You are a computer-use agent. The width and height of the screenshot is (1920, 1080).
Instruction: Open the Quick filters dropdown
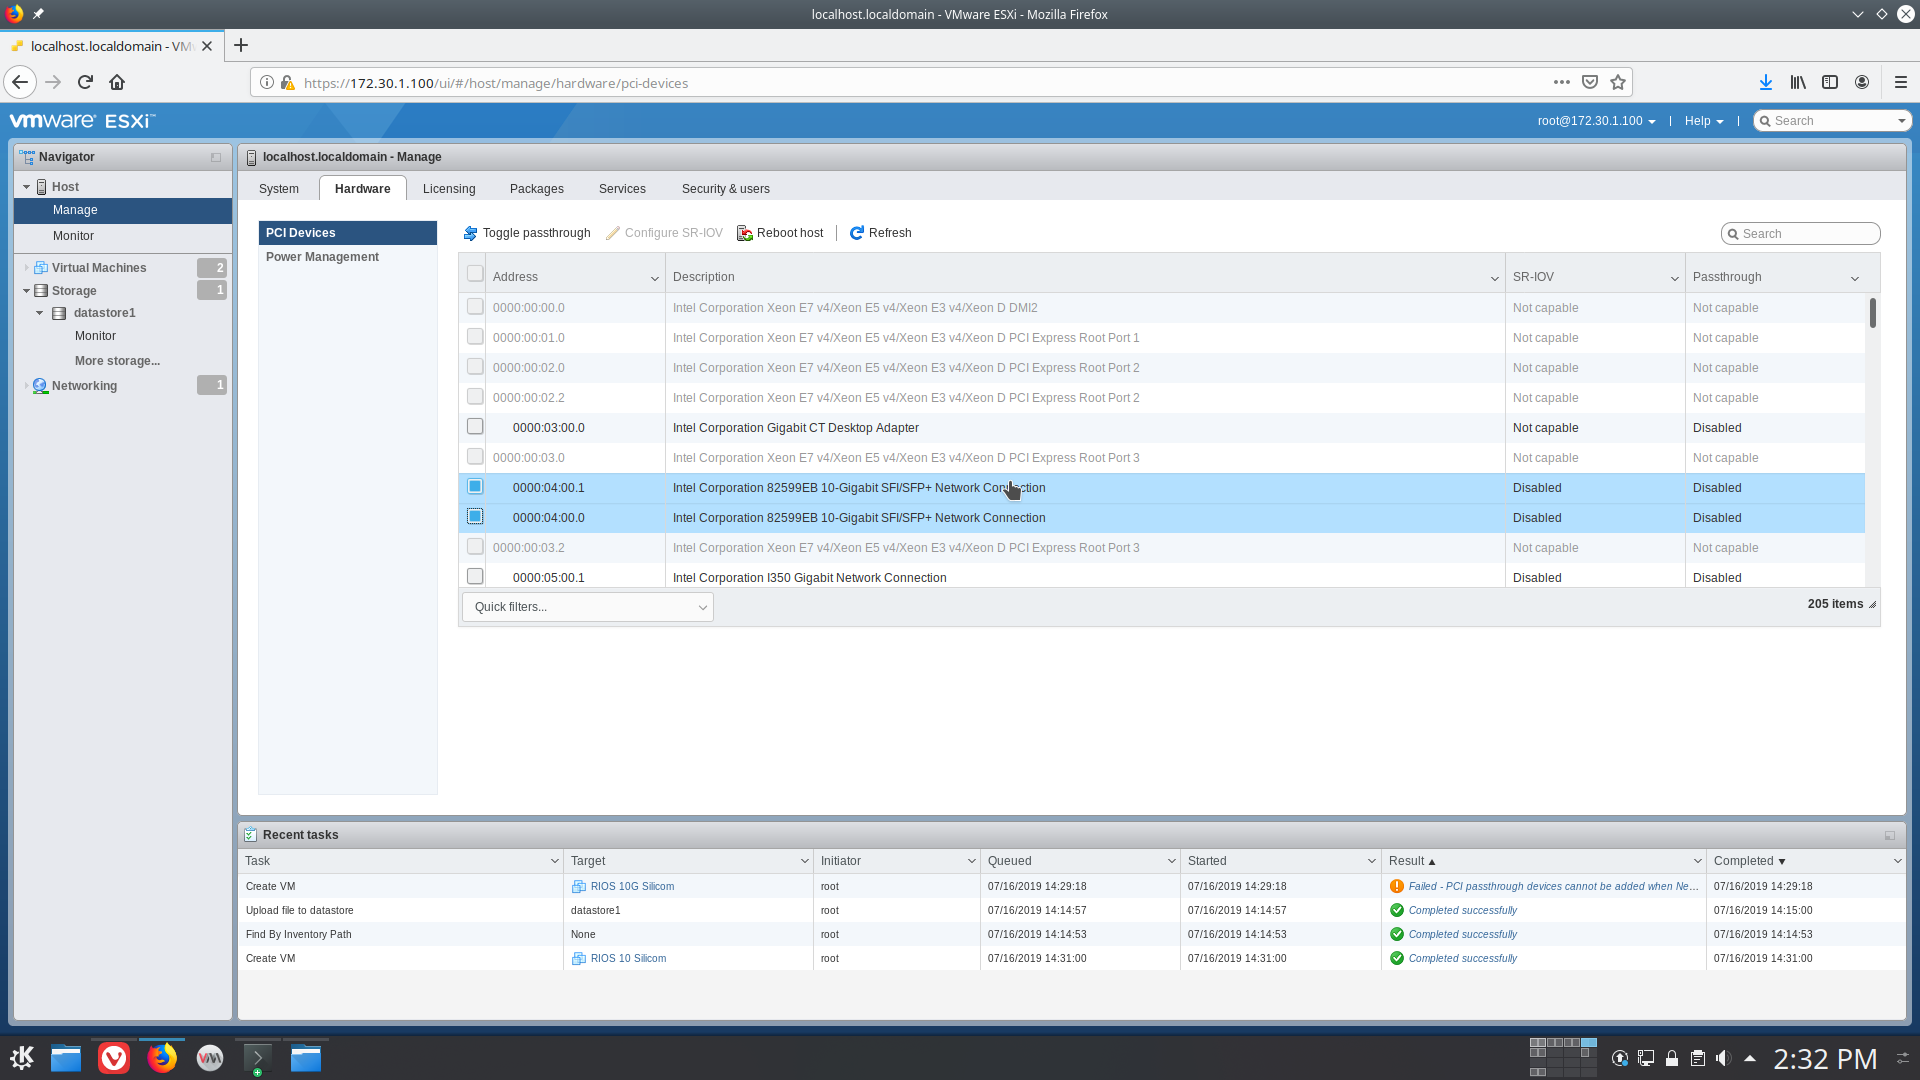point(588,607)
